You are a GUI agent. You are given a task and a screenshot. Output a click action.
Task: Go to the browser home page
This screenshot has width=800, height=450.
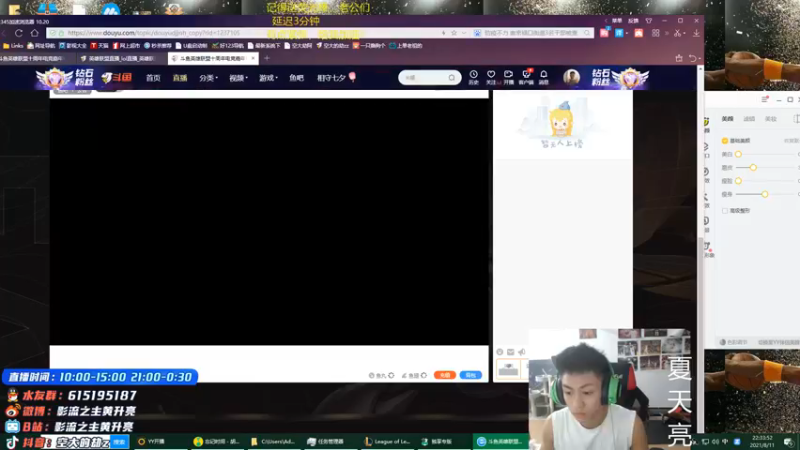[34, 33]
